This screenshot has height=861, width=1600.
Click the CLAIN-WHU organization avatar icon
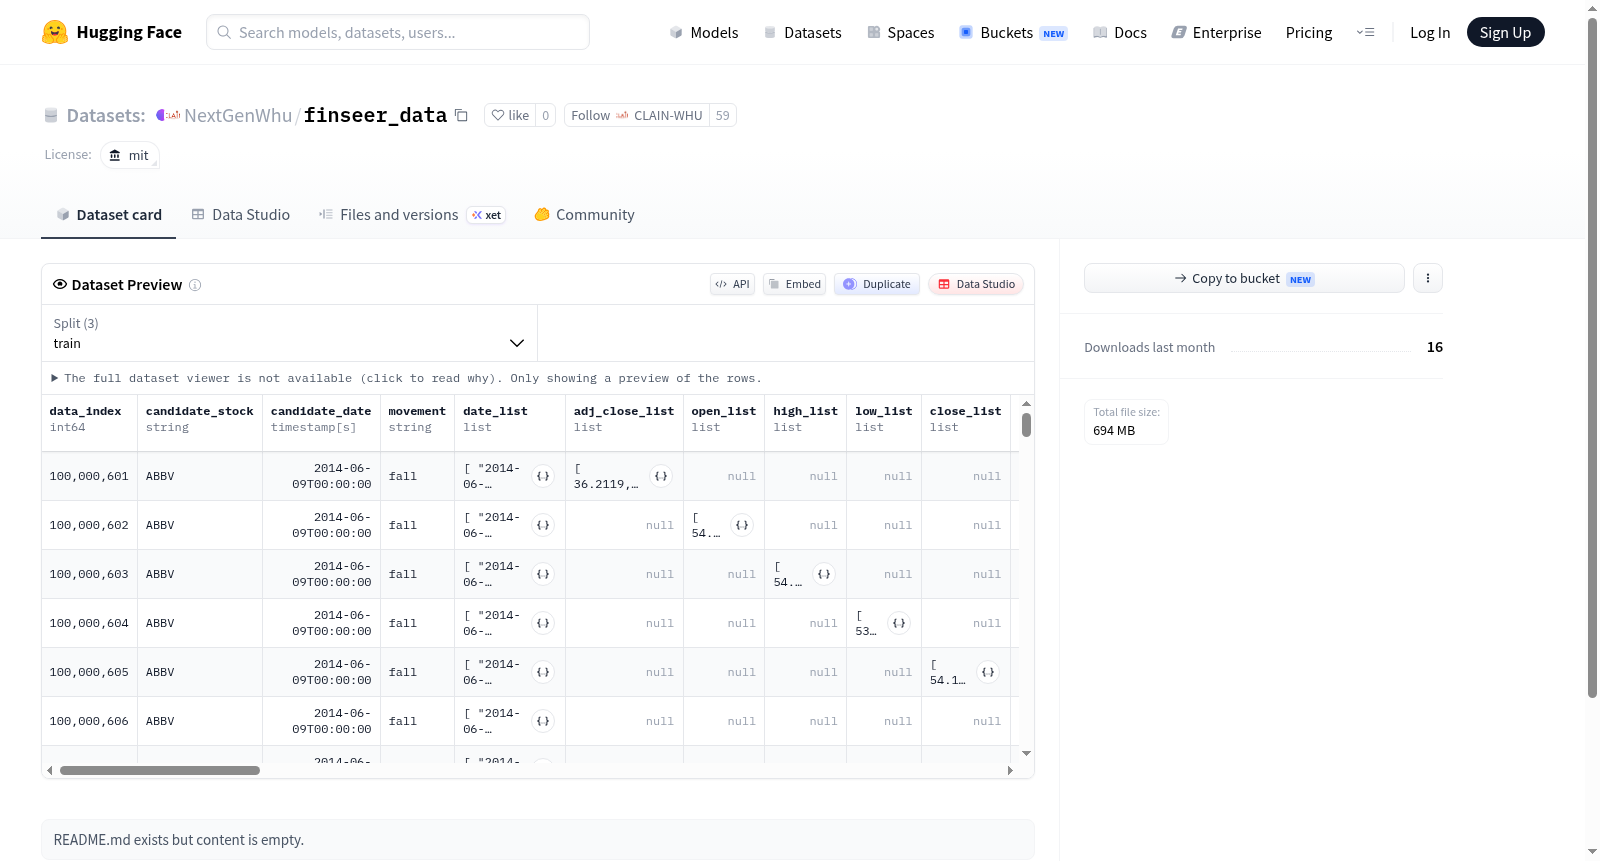(x=622, y=116)
